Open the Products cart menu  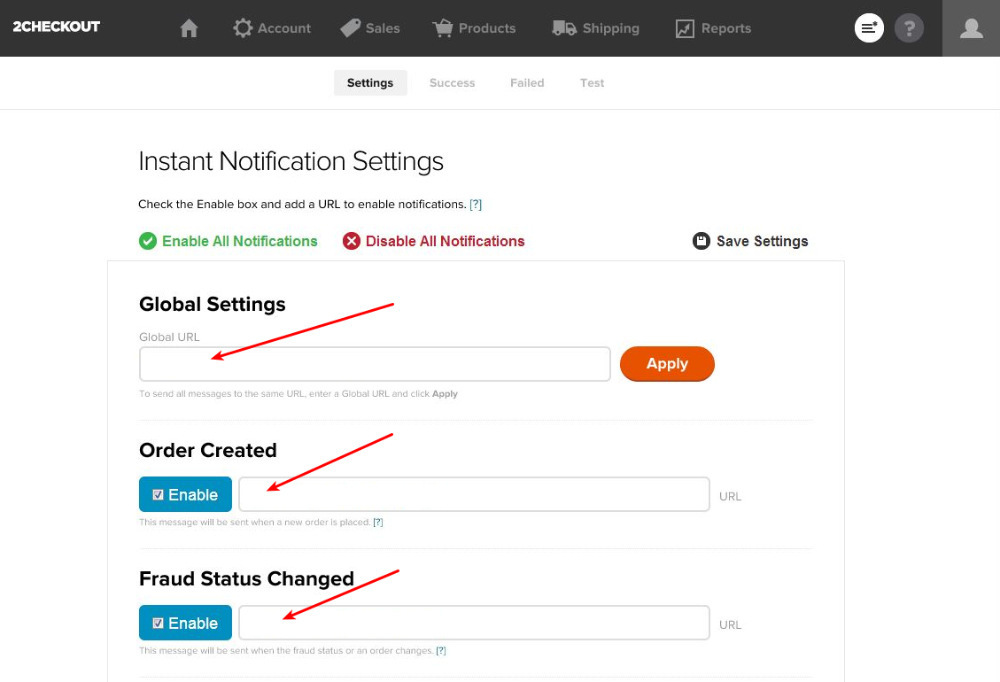[x=474, y=28]
